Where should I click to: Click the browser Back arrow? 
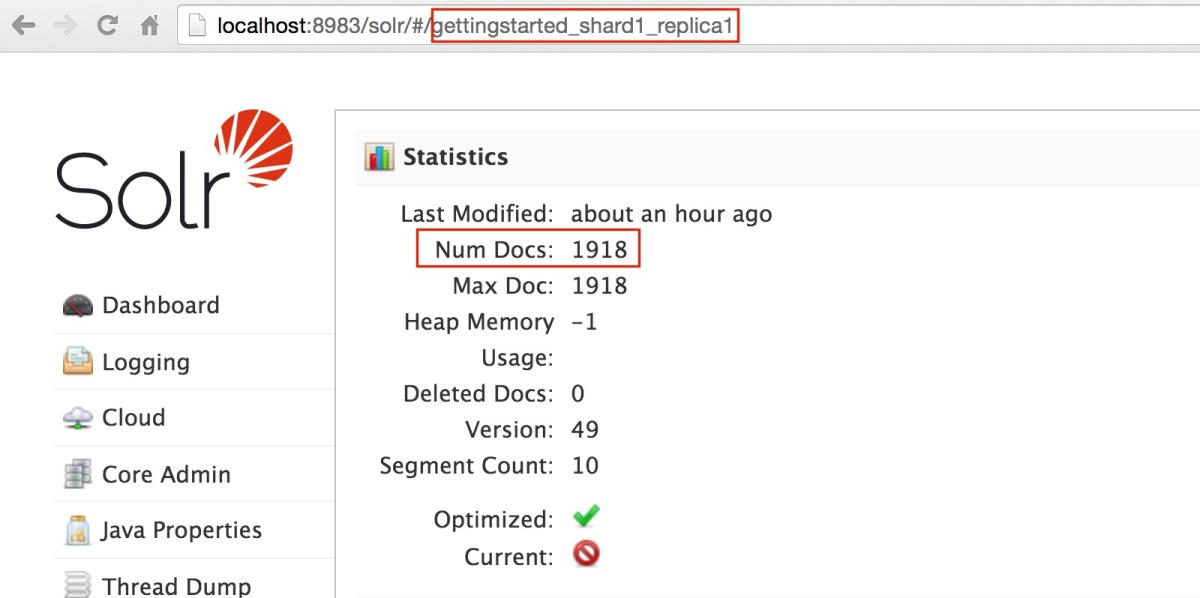pyautogui.click(x=23, y=26)
